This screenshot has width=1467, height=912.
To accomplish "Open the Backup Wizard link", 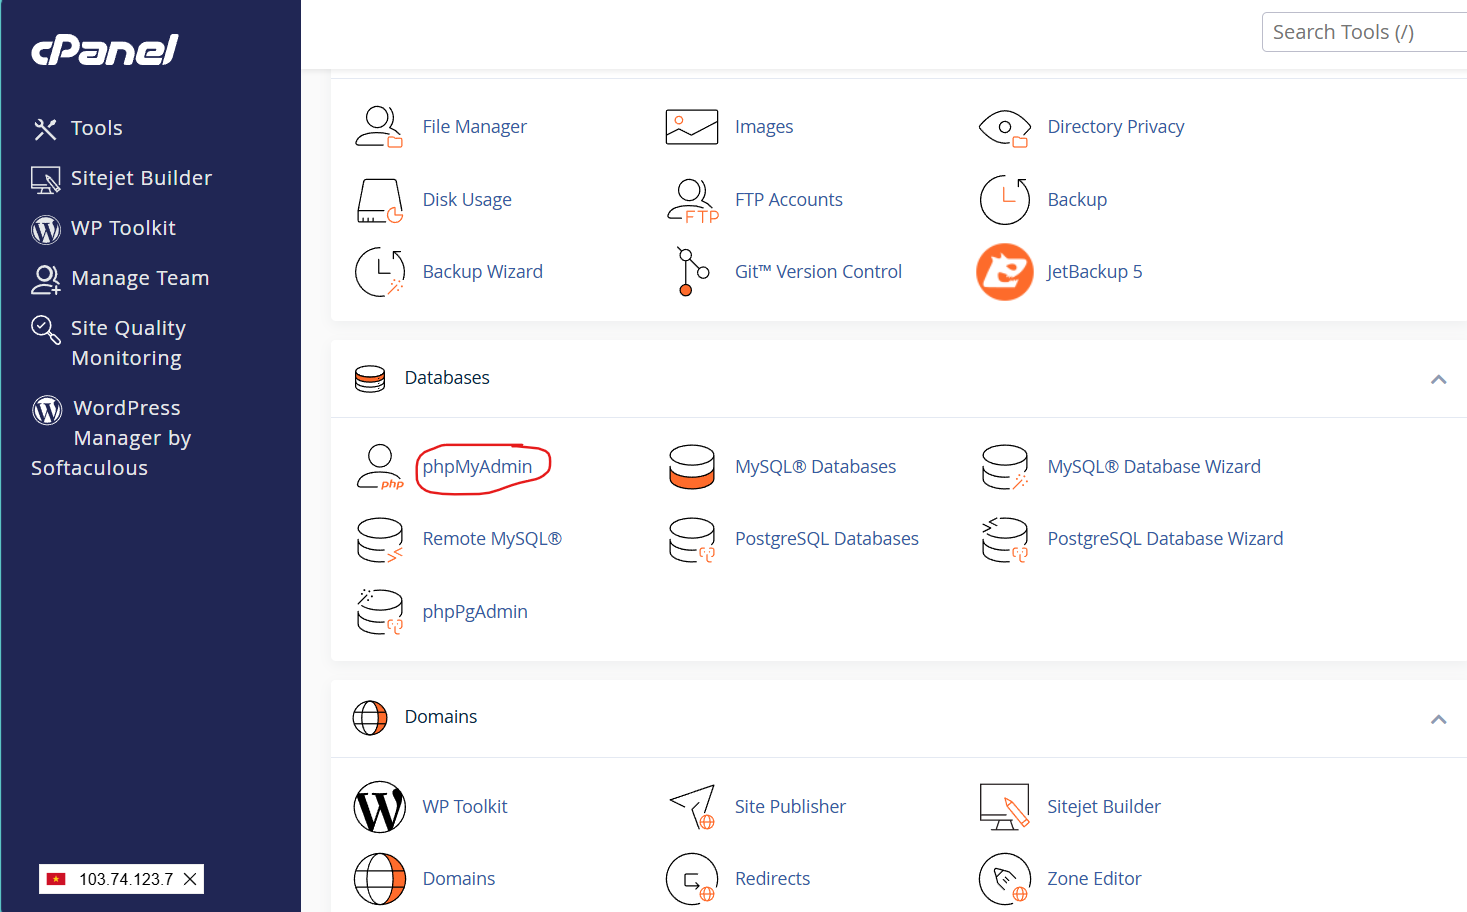I will click(x=482, y=272).
